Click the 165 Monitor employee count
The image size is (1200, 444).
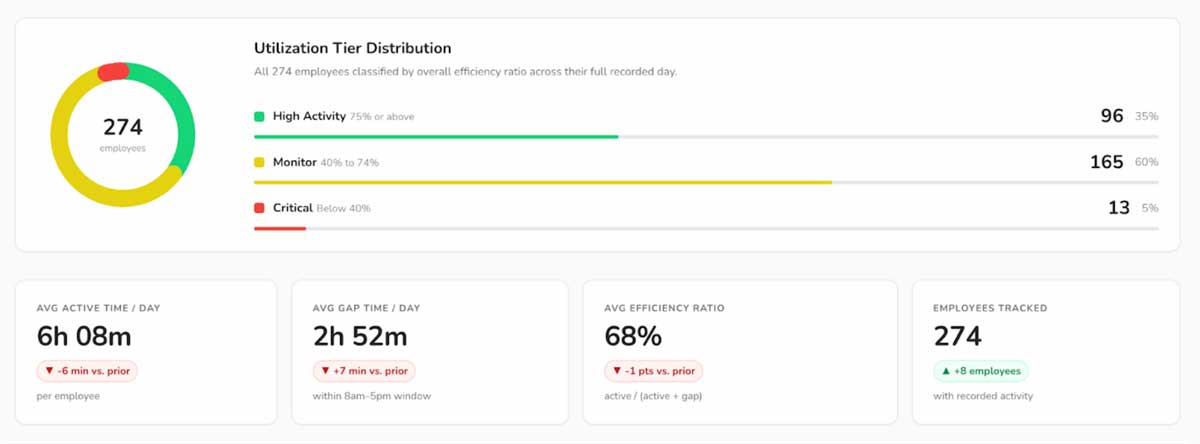(x=1106, y=162)
